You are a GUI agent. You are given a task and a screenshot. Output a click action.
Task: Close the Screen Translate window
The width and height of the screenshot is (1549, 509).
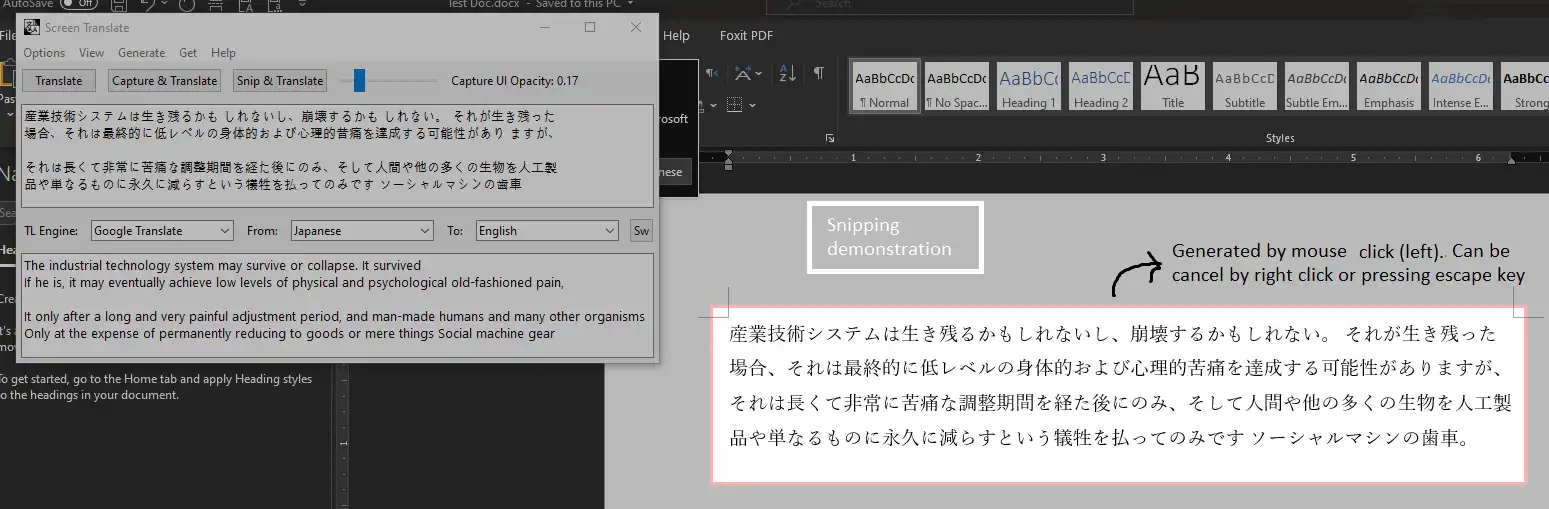coord(636,28)
